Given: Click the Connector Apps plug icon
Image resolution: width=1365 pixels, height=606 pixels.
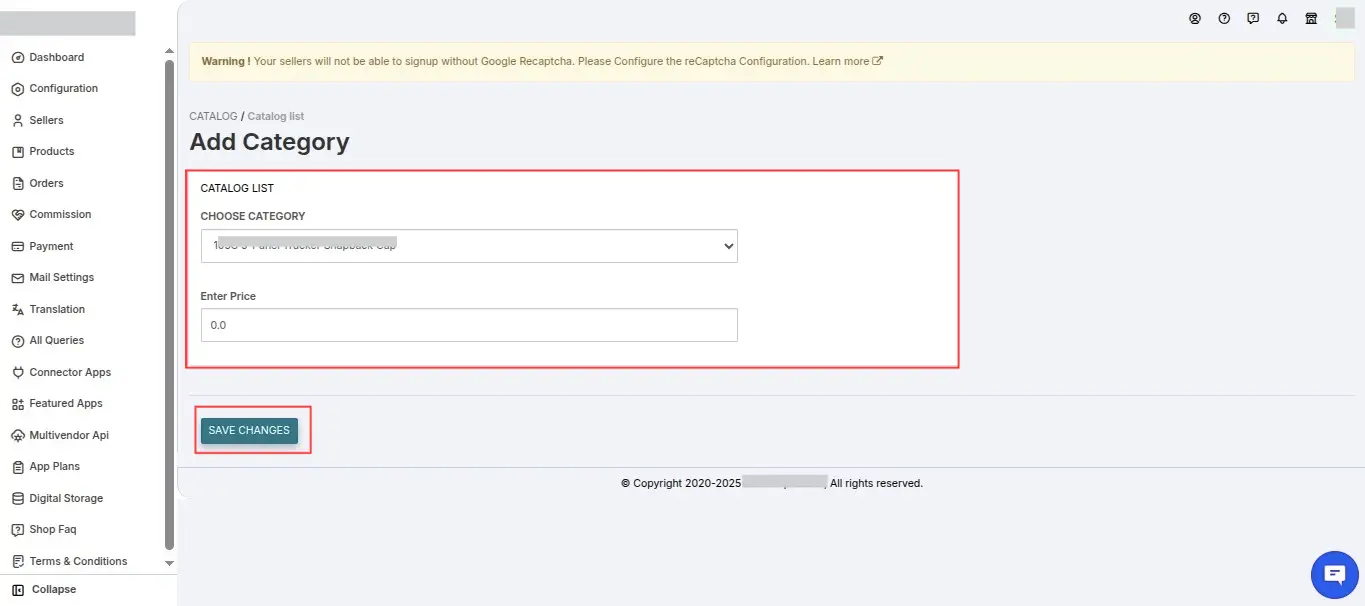Looking at the screenshot, I should 18,373.
